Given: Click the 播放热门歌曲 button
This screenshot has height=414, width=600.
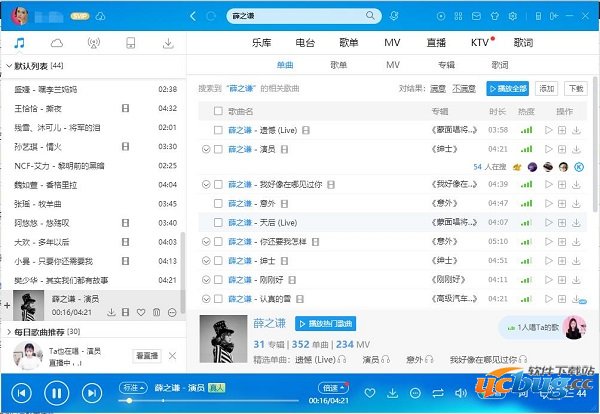Looking at the screenshot, I should [x=326, y=324].
